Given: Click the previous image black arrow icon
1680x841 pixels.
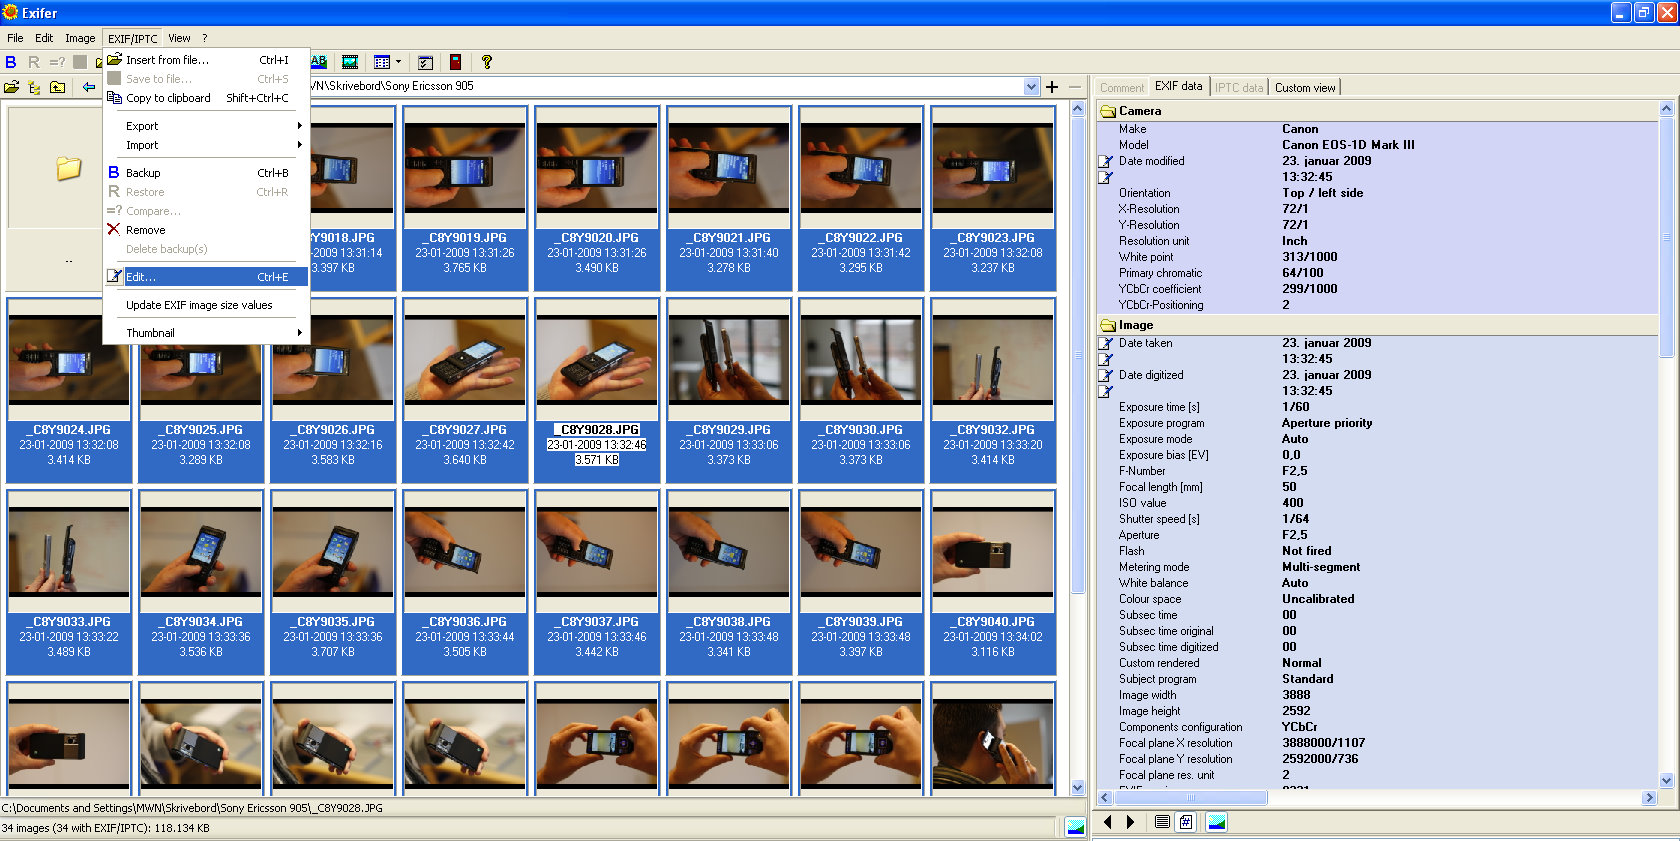Looking at the screenshot, I should [x=1108, y=822].
